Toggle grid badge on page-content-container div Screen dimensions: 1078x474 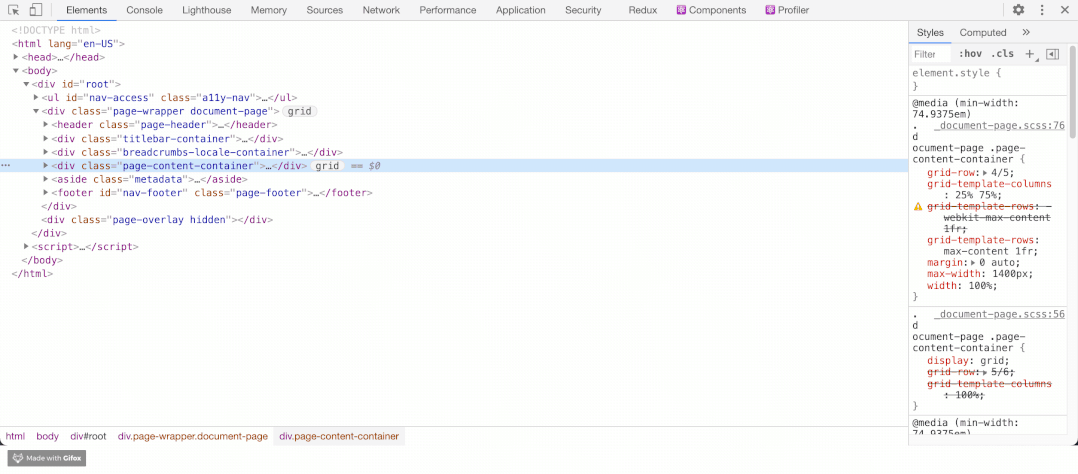pos(327,166)
